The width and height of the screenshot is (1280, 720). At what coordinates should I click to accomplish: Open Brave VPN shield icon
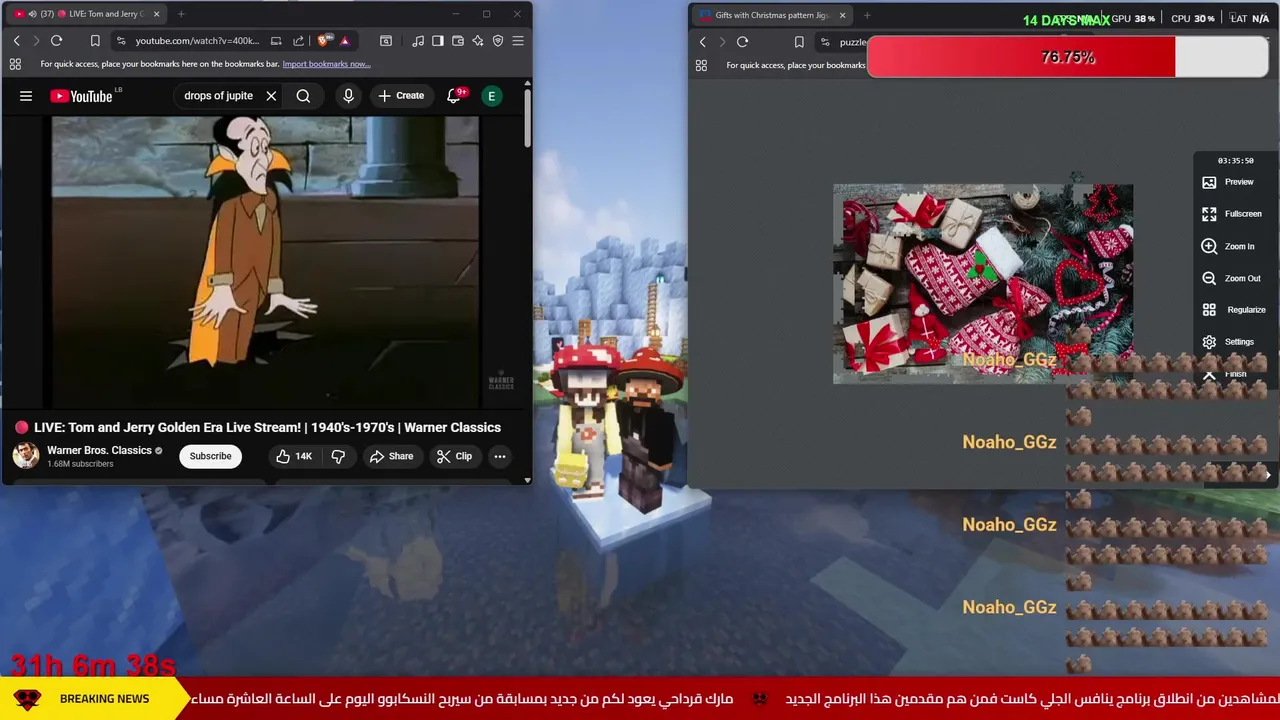(498, 41)
